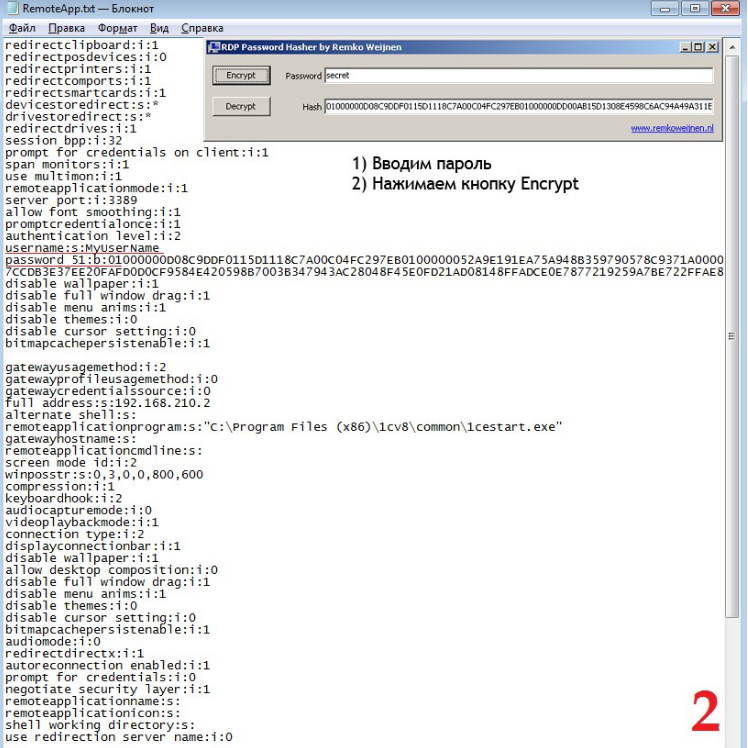Maximize the RDP Password Hasher window
This screenshot has height=748, width=748.
click(698, 47)
